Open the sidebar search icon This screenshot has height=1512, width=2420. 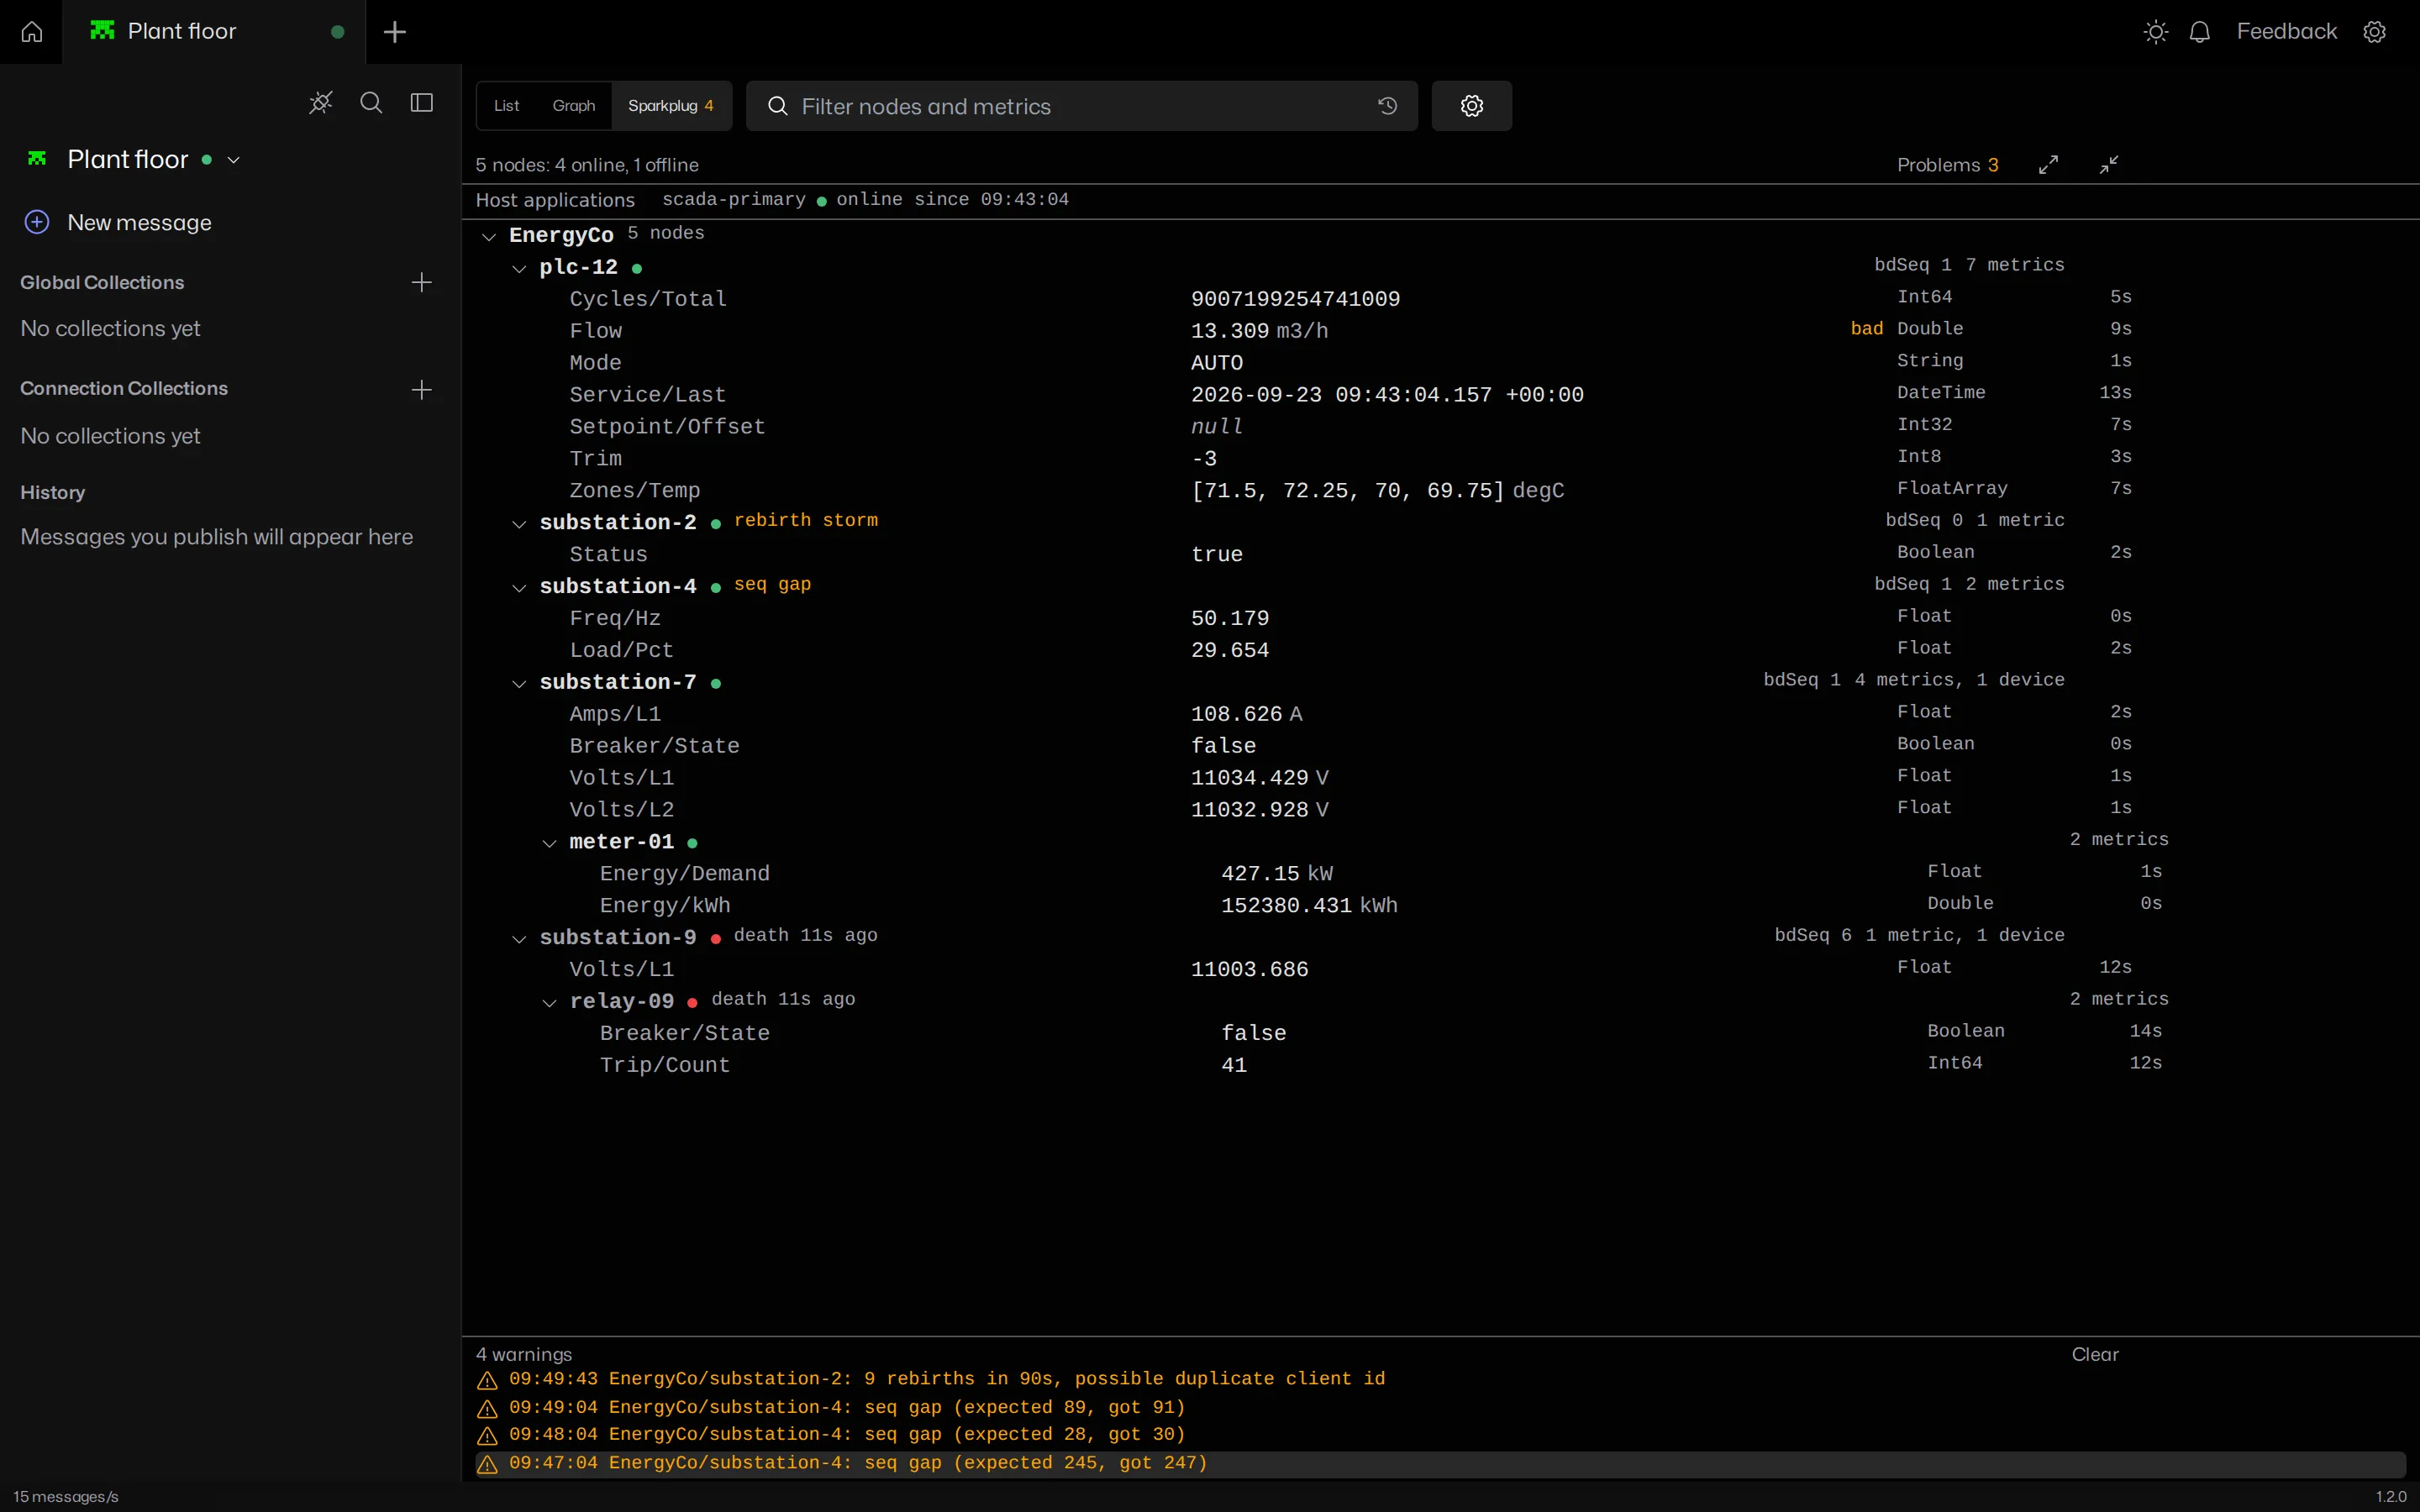(371, 103)
